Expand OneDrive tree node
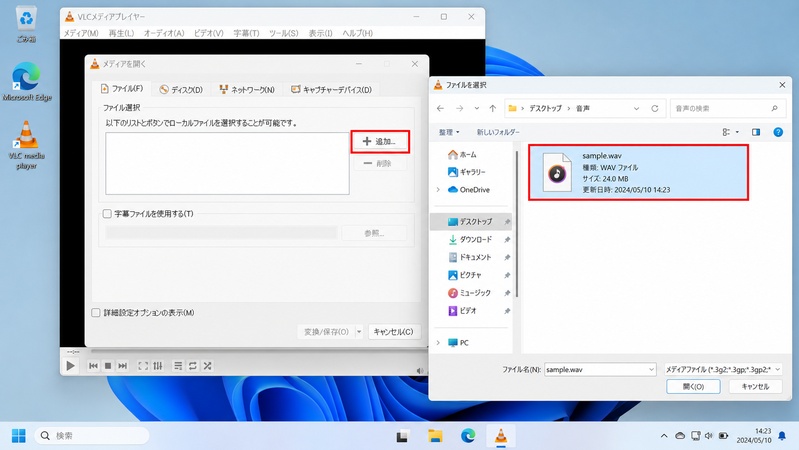Viewport: 799px width, 450px height. (x=438, y=190)
